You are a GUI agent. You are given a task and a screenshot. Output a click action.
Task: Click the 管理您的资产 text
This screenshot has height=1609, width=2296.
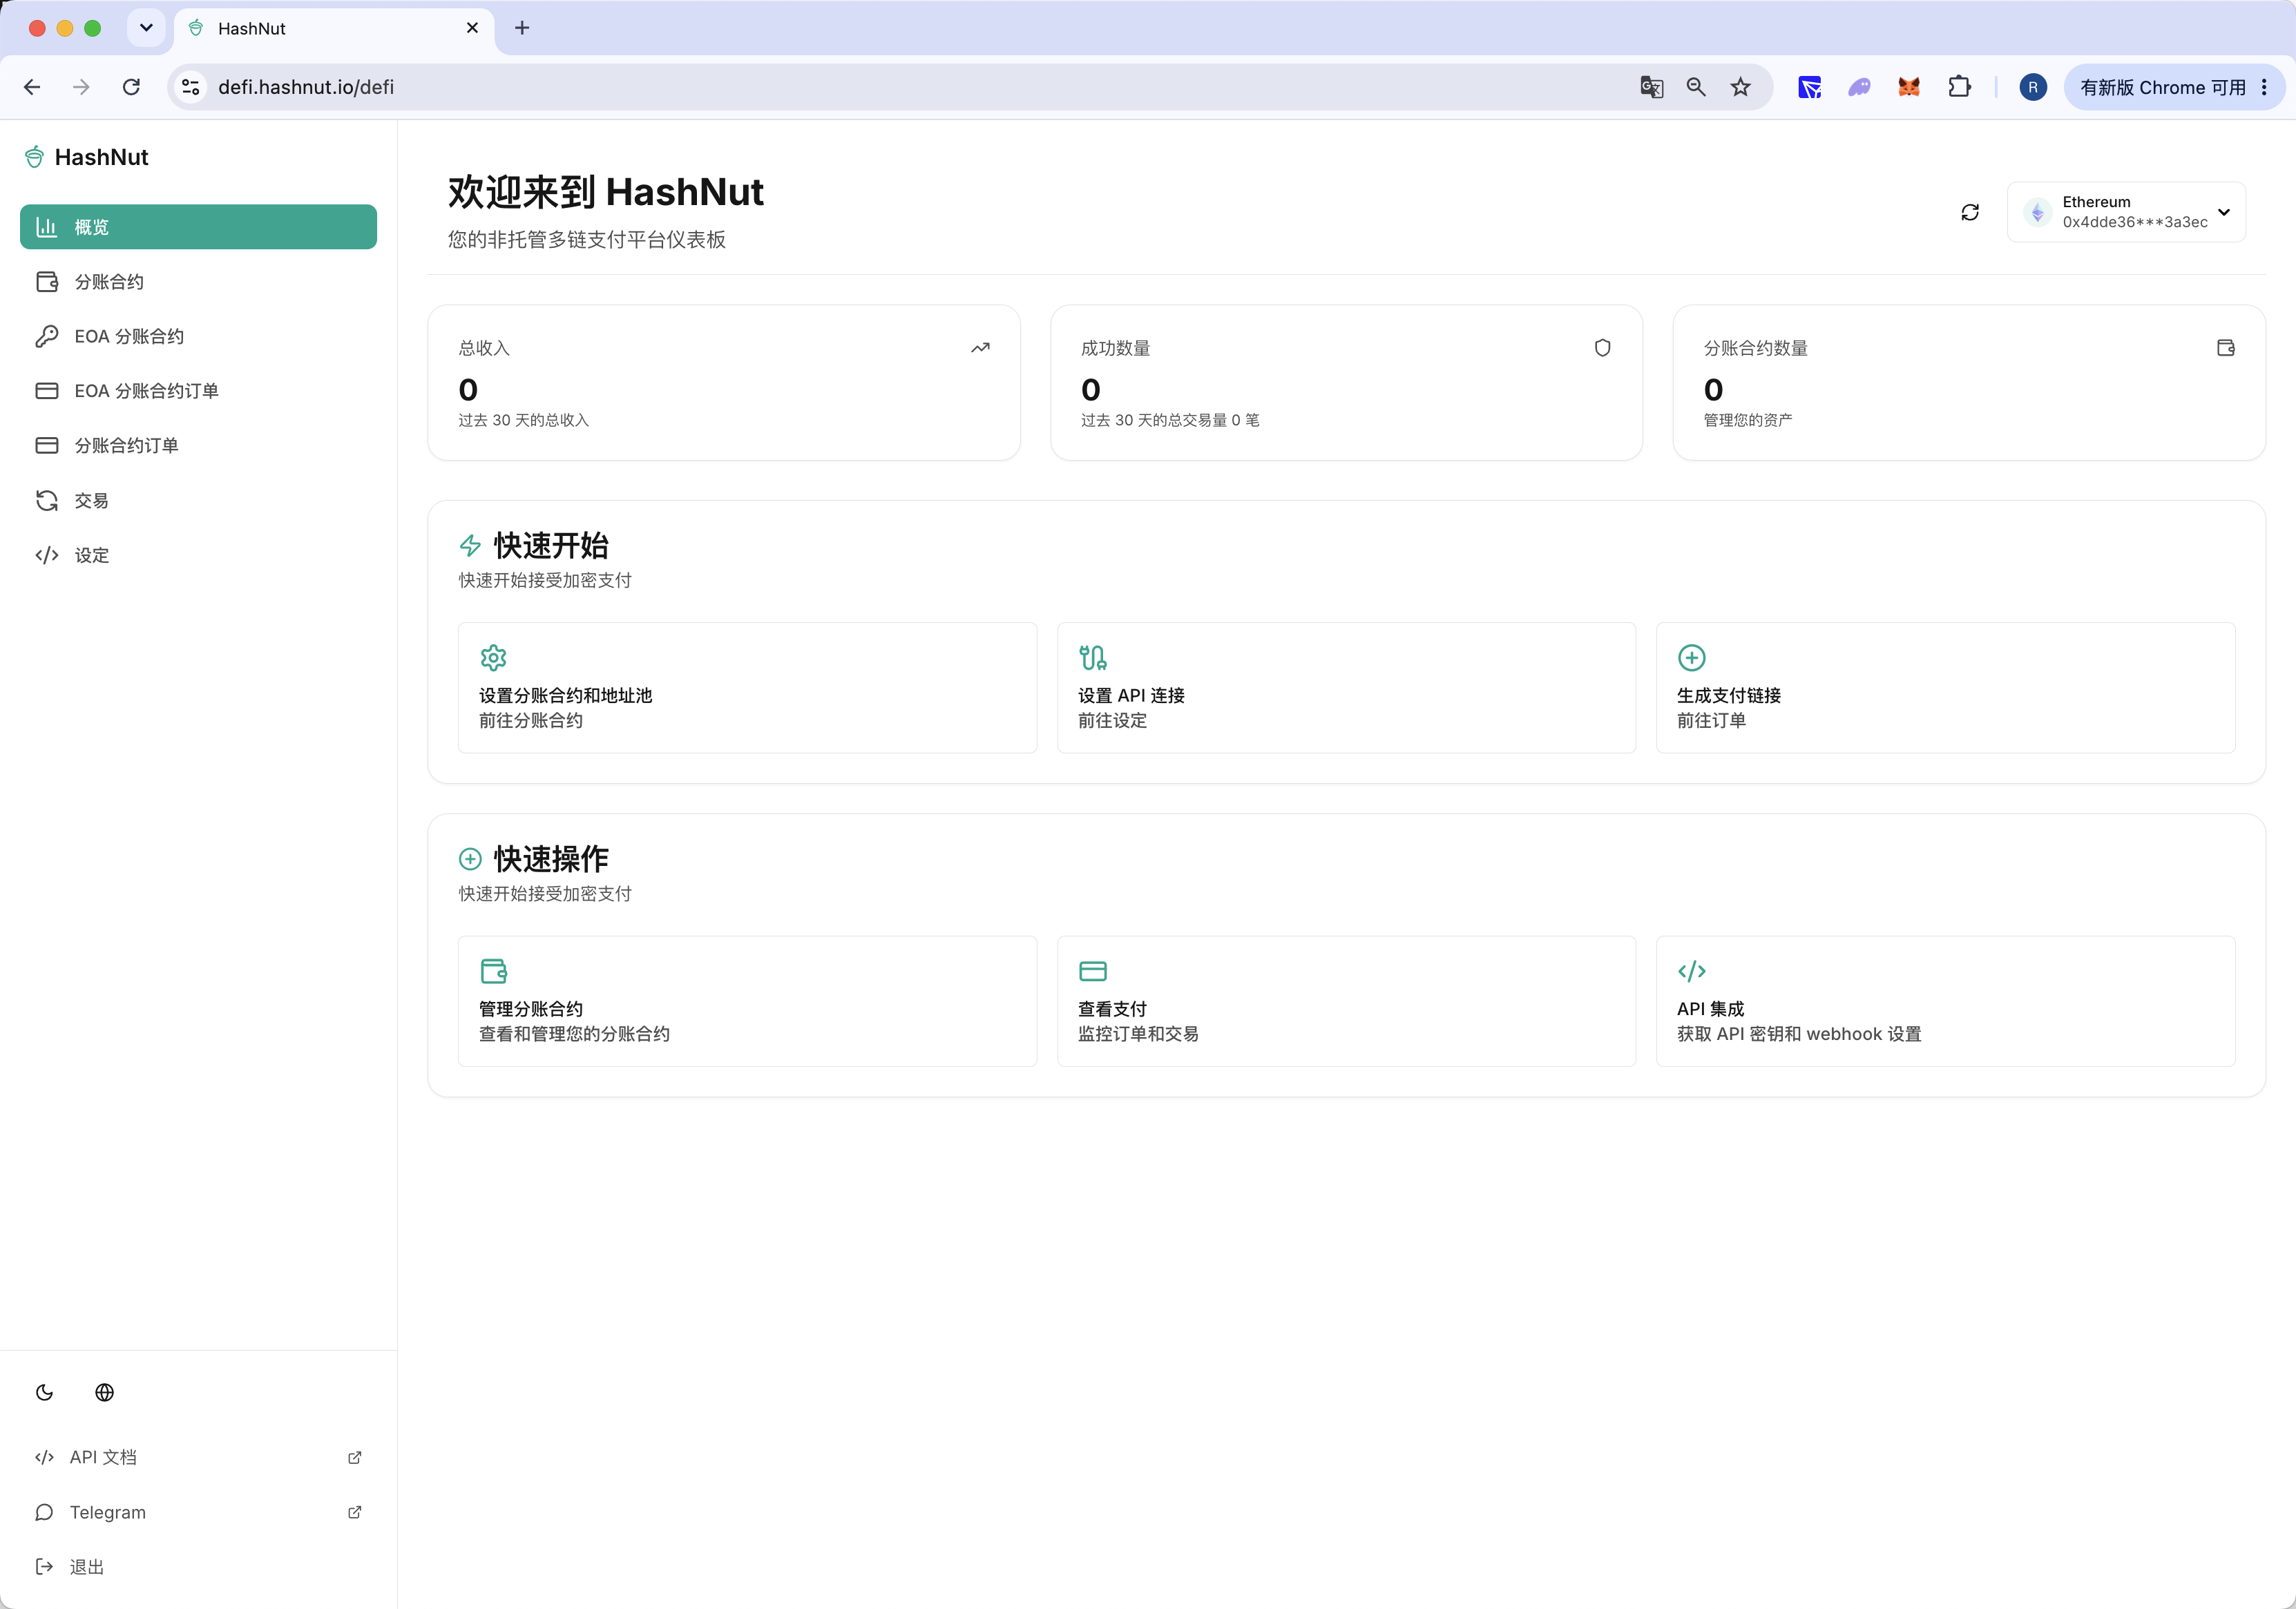(1748, 420)
